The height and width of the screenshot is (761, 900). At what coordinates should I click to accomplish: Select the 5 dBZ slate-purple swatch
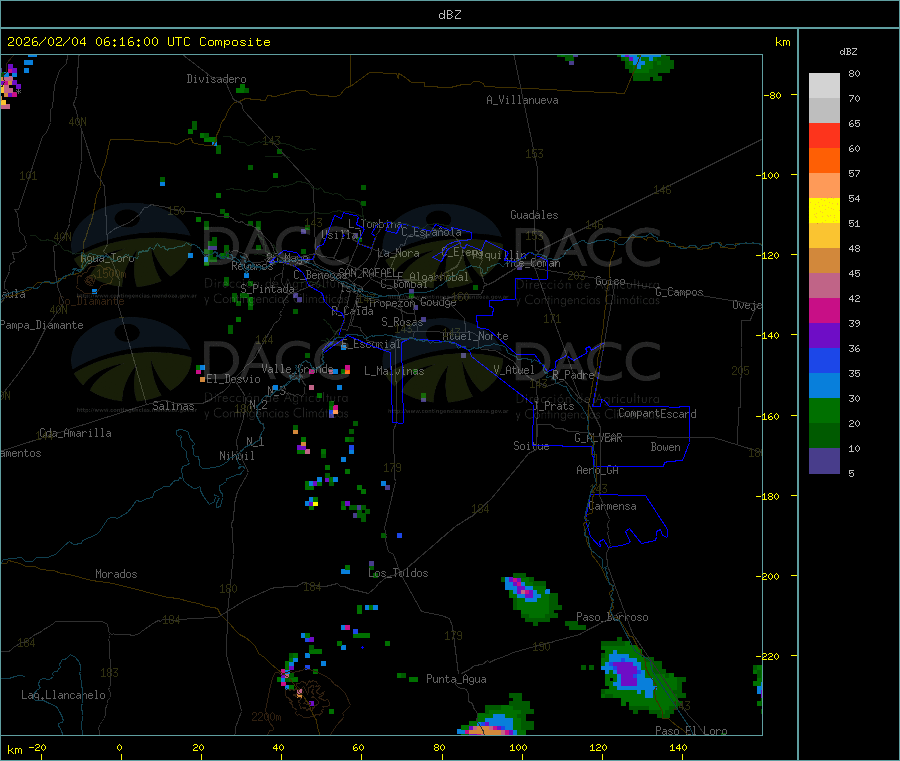[824, 461]
